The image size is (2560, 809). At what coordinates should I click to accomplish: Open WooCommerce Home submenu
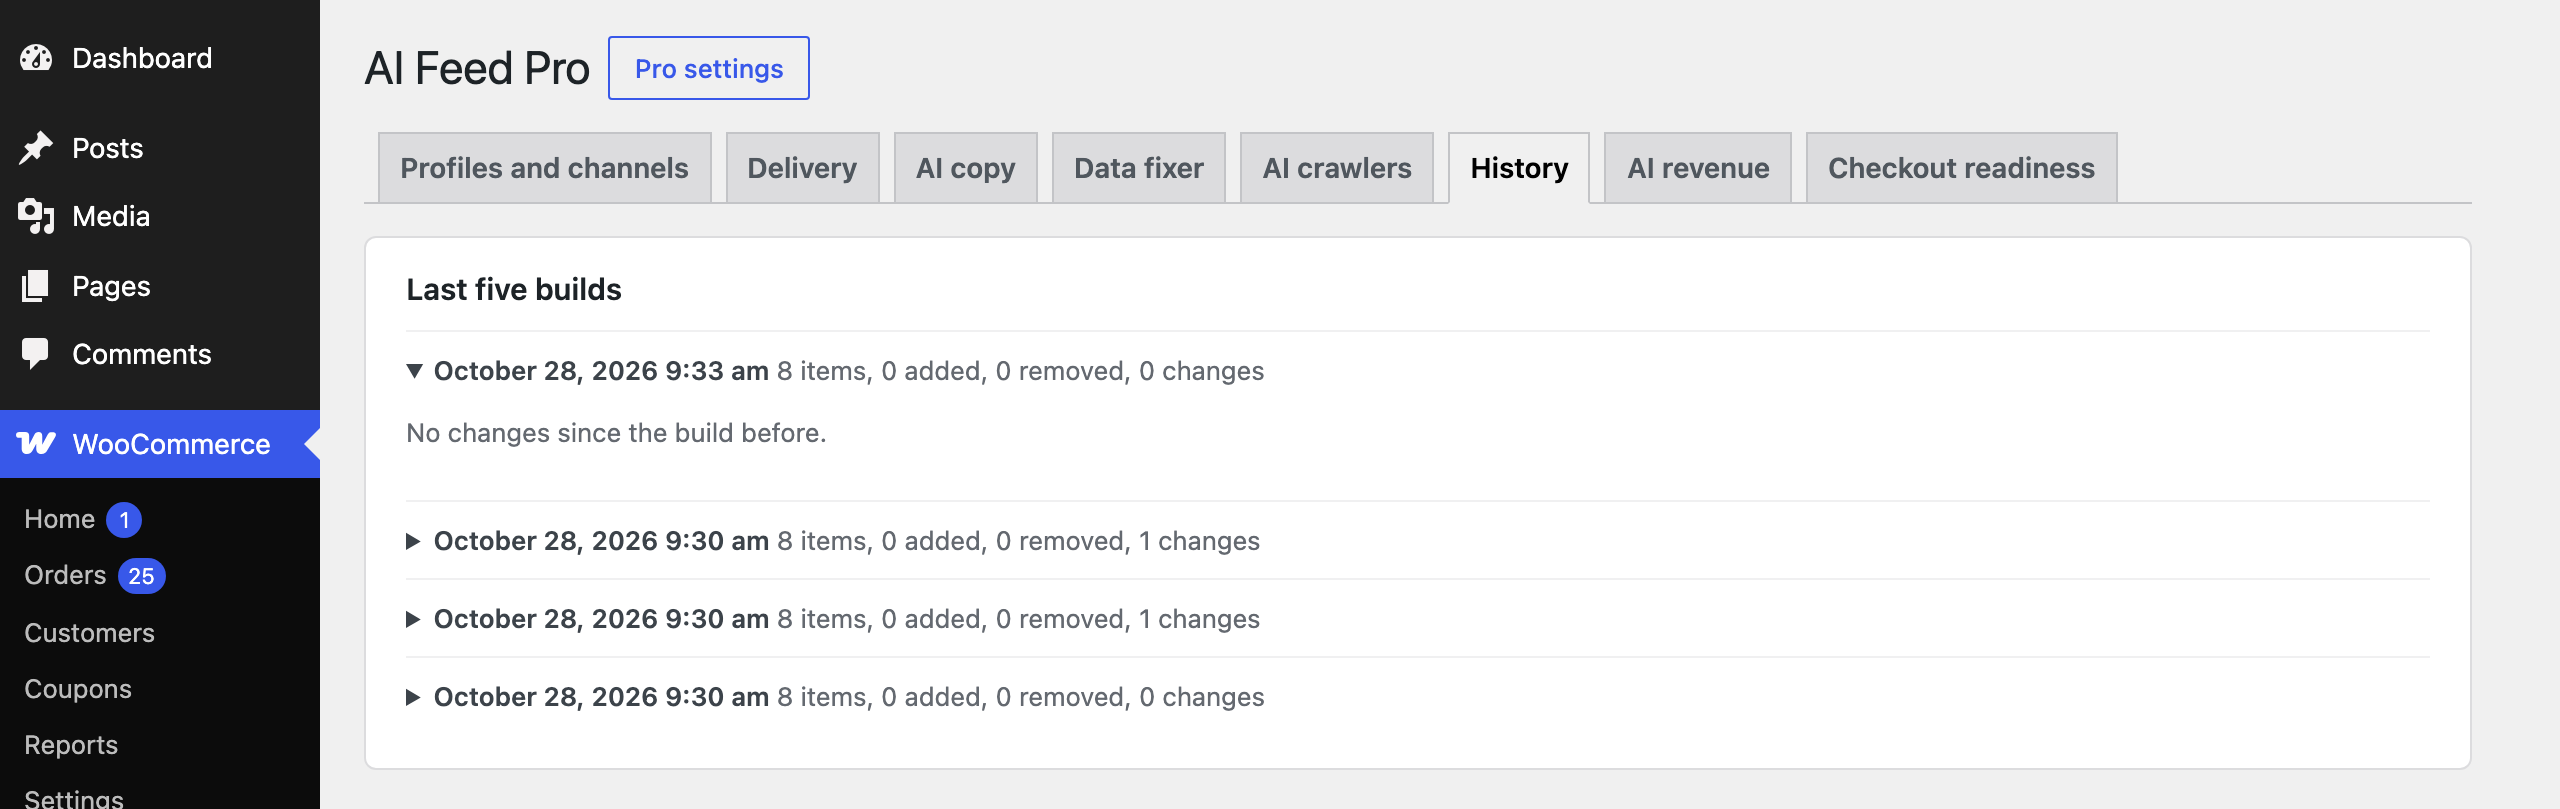[60, 520]
